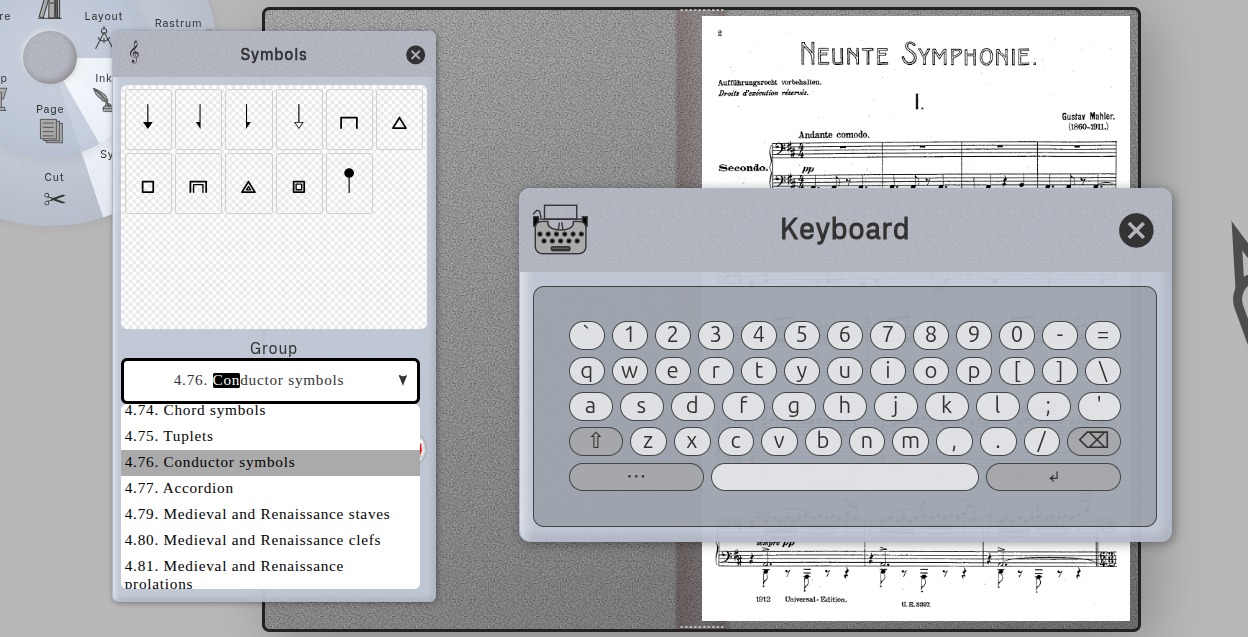This screenshot has height=637, width=1248.
Task: Tap the g key on virtual keyboard
Action: 794,406
